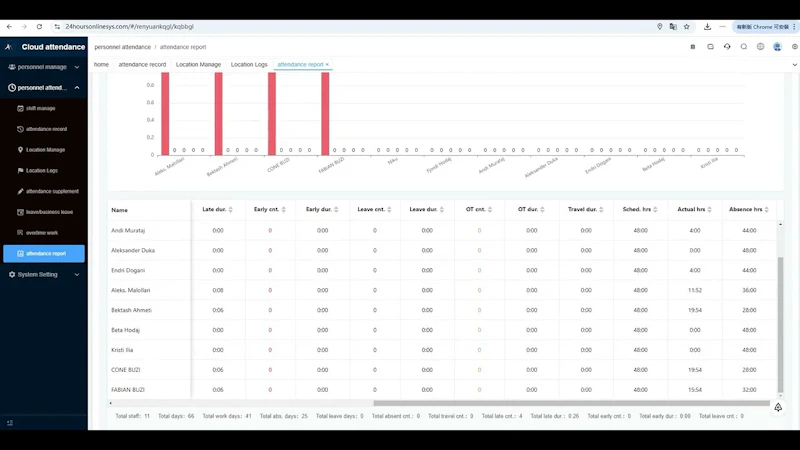Screen dimensions: 800x450
Task: Open the user avatar in header
Action: click(x=778, y=47)
